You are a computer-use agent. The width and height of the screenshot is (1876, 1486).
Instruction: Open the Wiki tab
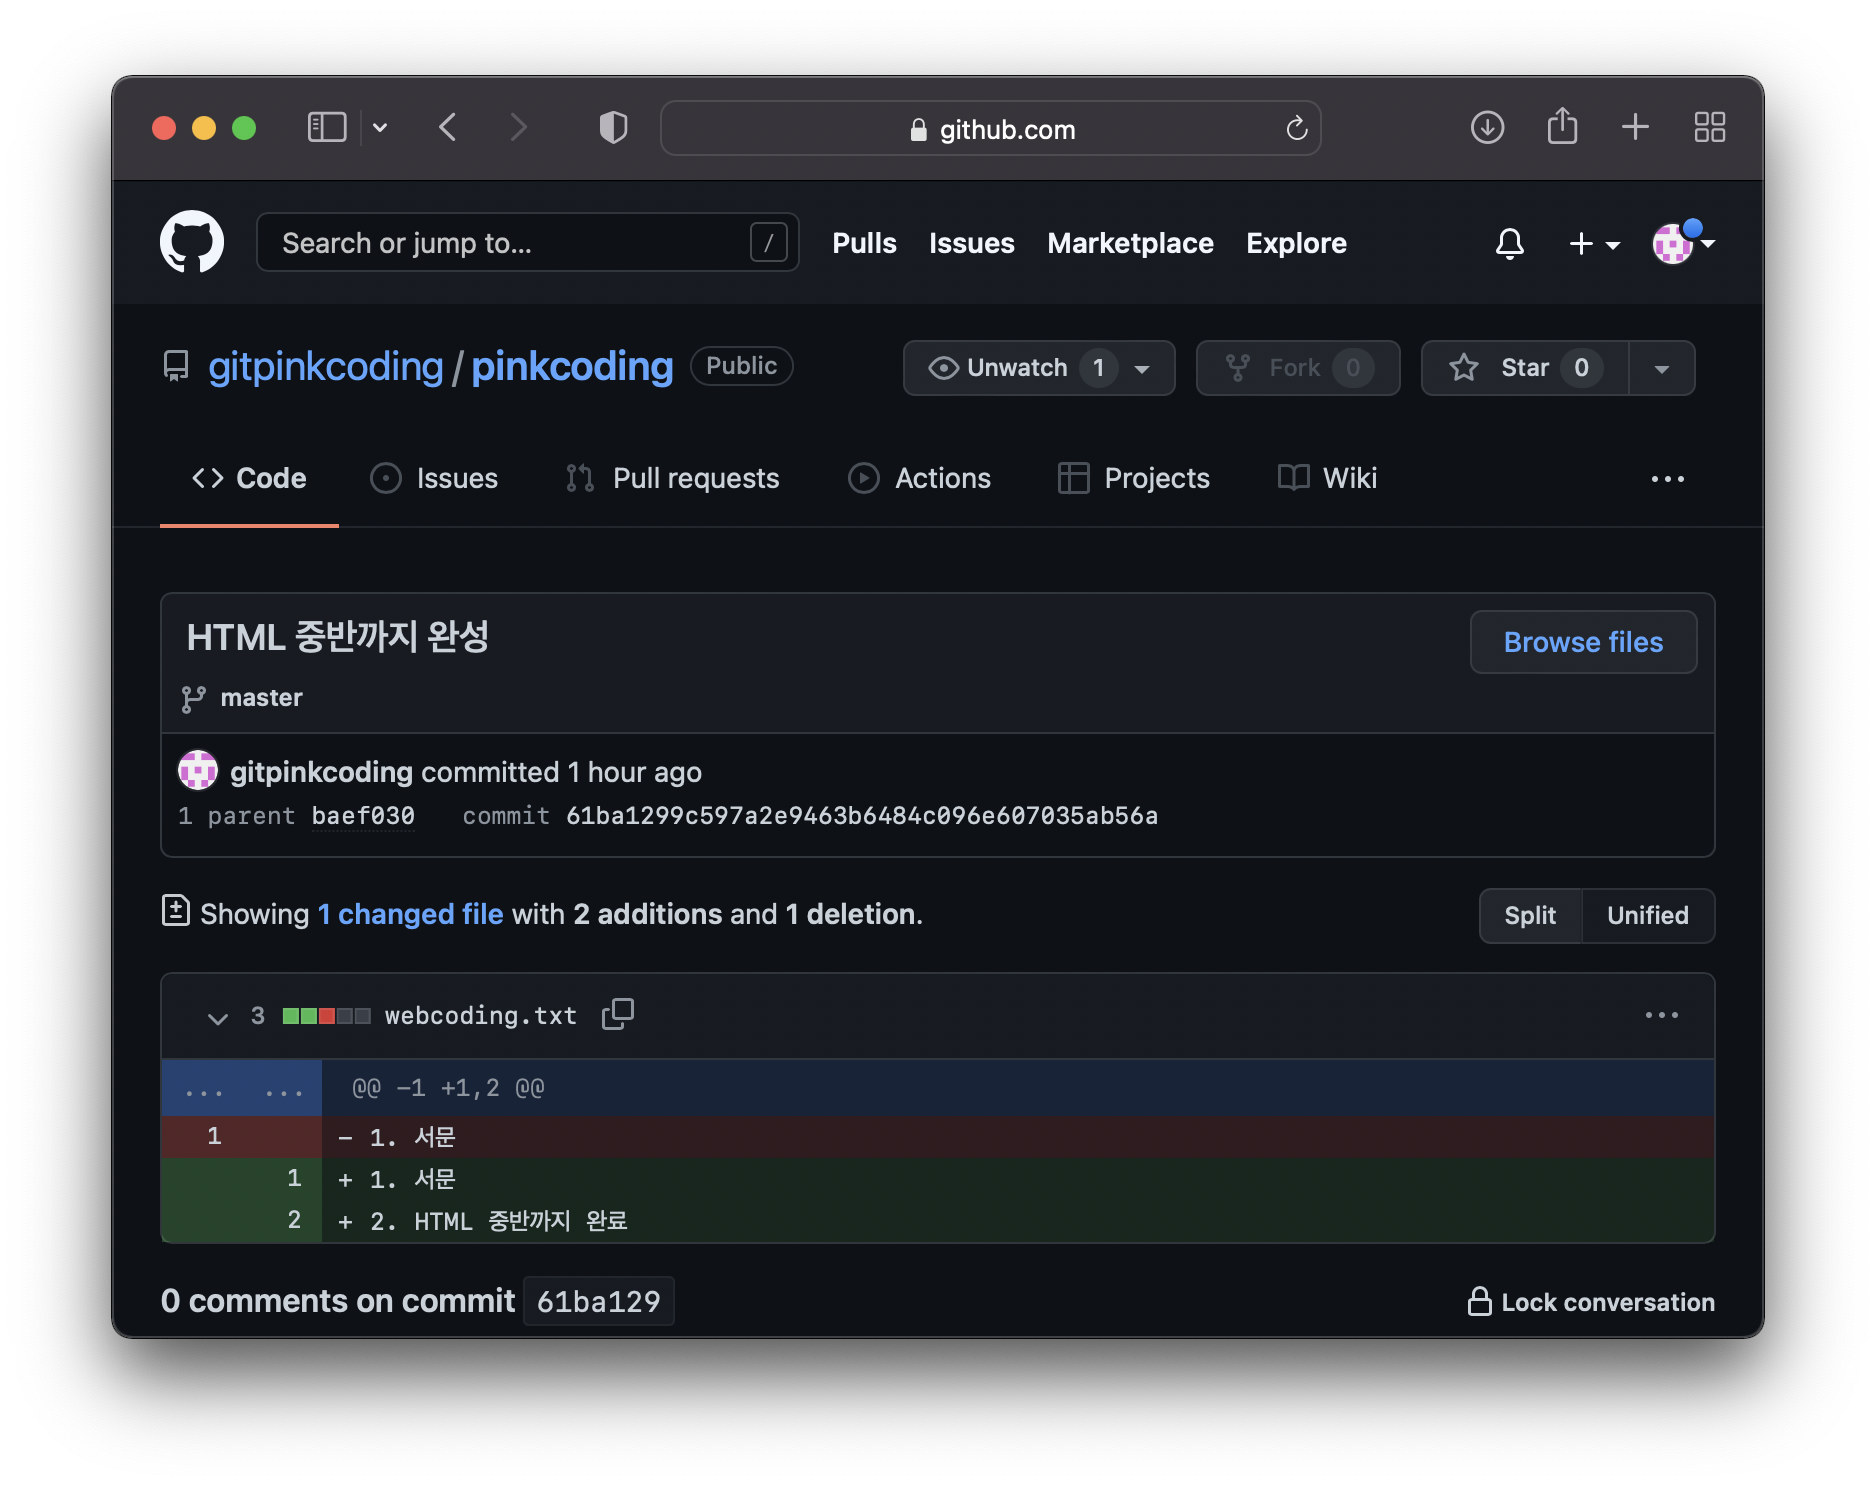coord(1327,478)
